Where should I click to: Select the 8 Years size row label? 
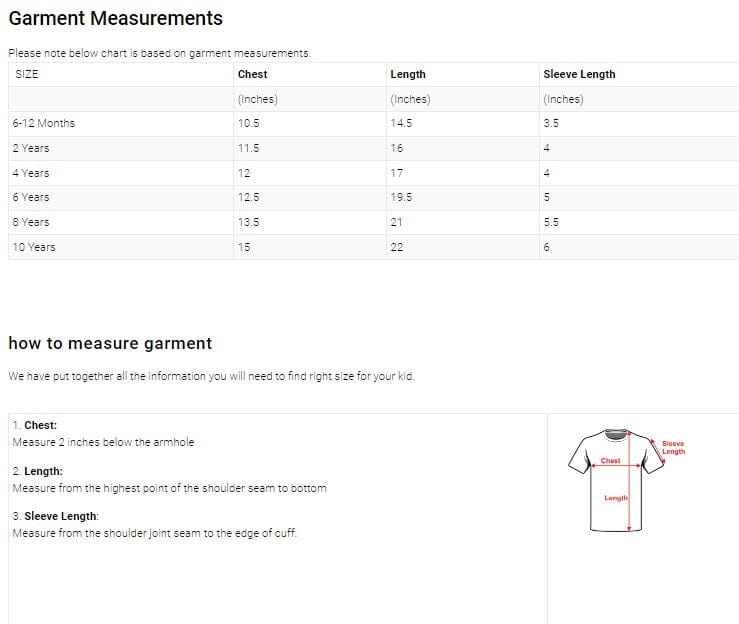point(31,222)
